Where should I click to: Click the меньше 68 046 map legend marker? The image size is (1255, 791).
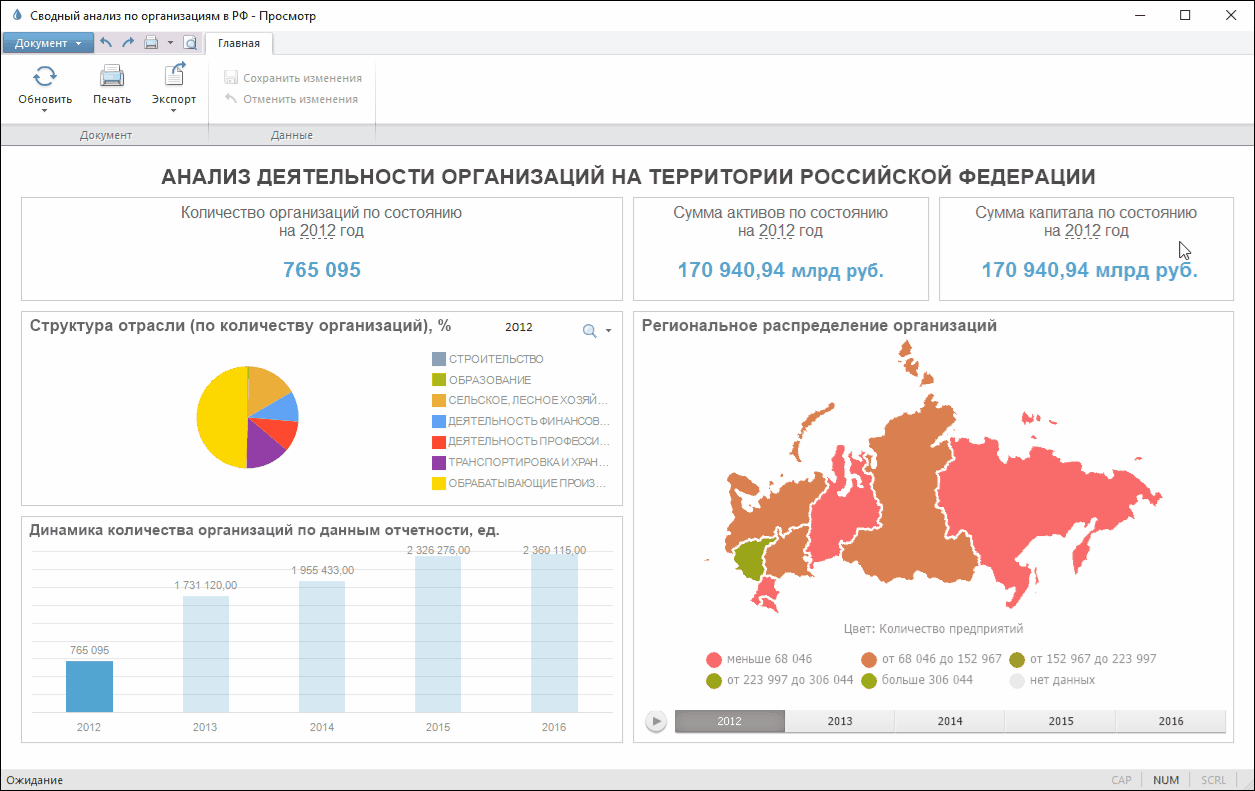[x=713, y=660]
